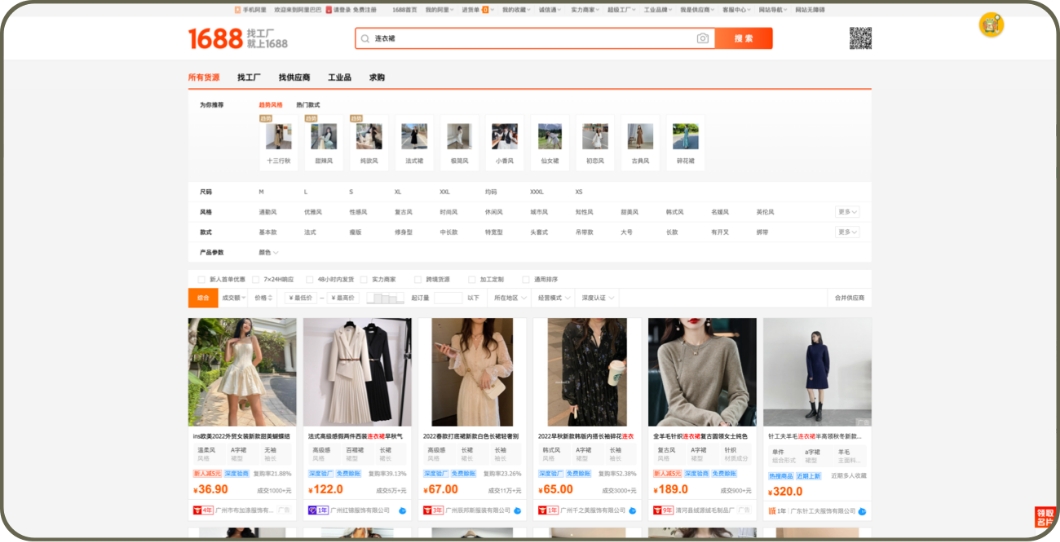Click blue chat icon for 广州千之美服饰有限公司
This screenshot has height=542, width=1060.
pos(633,511)
